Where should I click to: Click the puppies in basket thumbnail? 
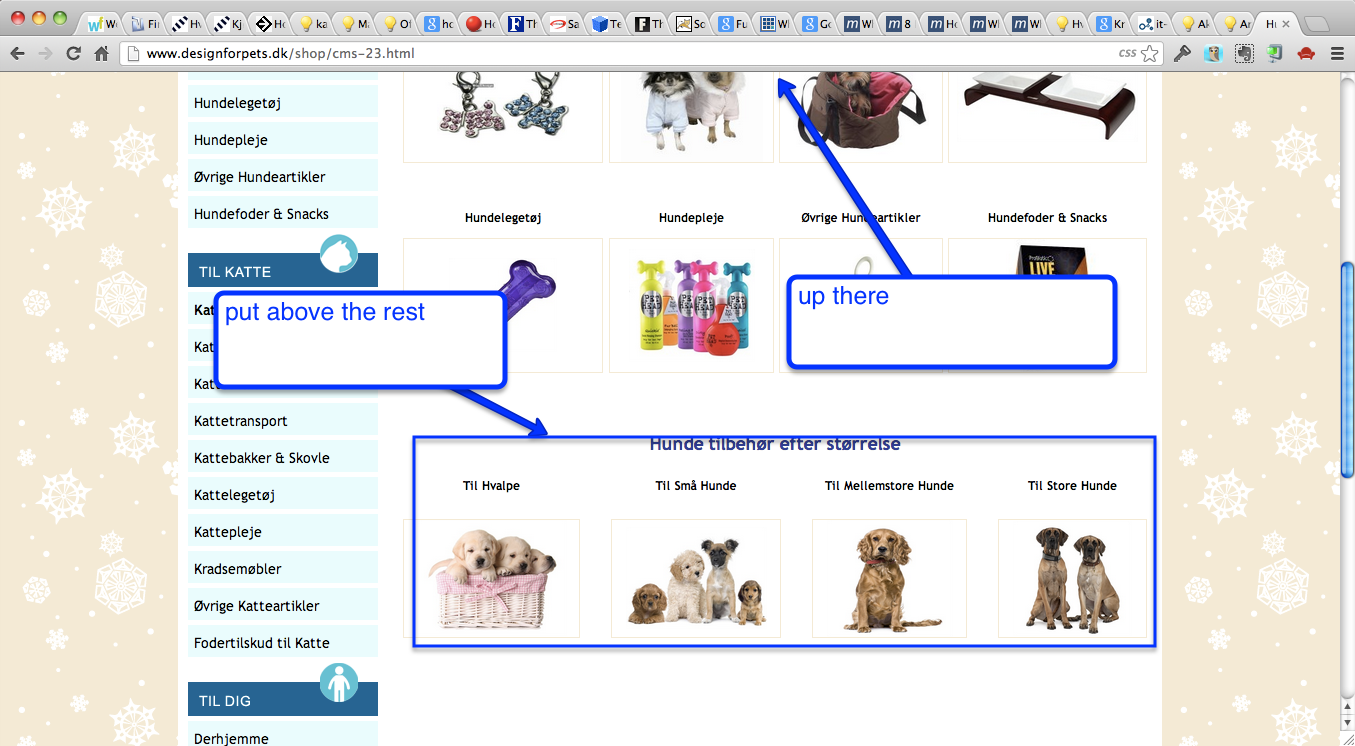(x=491, y=578)
